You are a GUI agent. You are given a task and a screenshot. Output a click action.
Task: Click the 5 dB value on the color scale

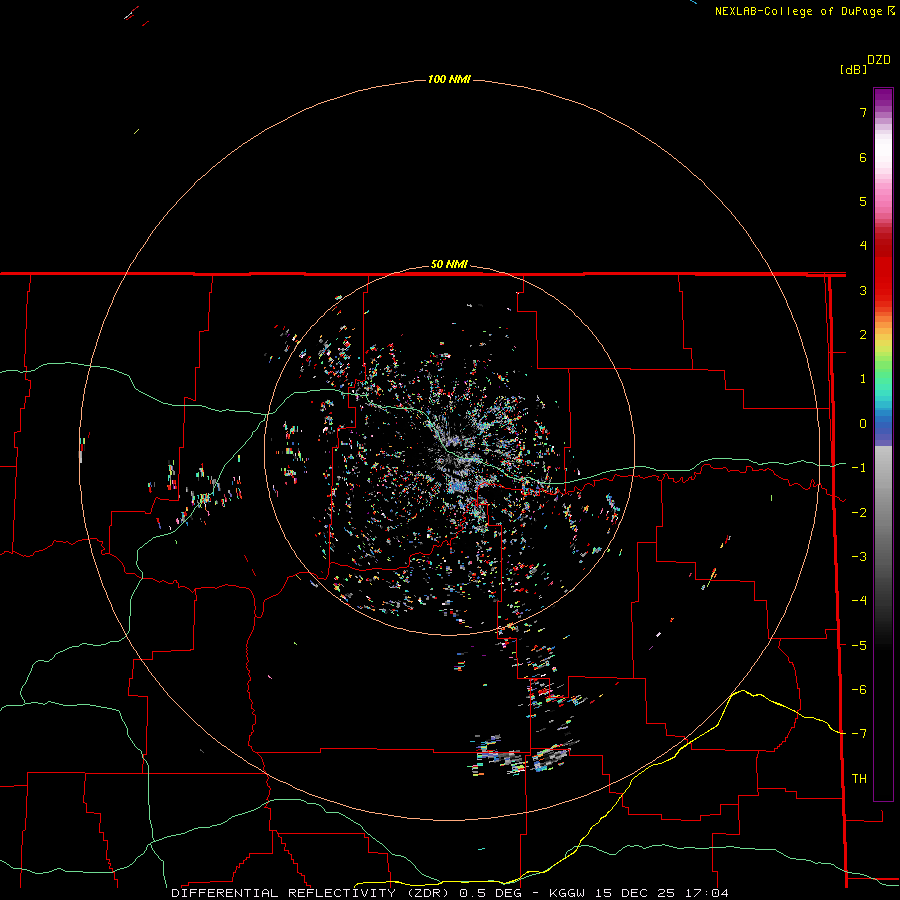click(x=863, y=201)
